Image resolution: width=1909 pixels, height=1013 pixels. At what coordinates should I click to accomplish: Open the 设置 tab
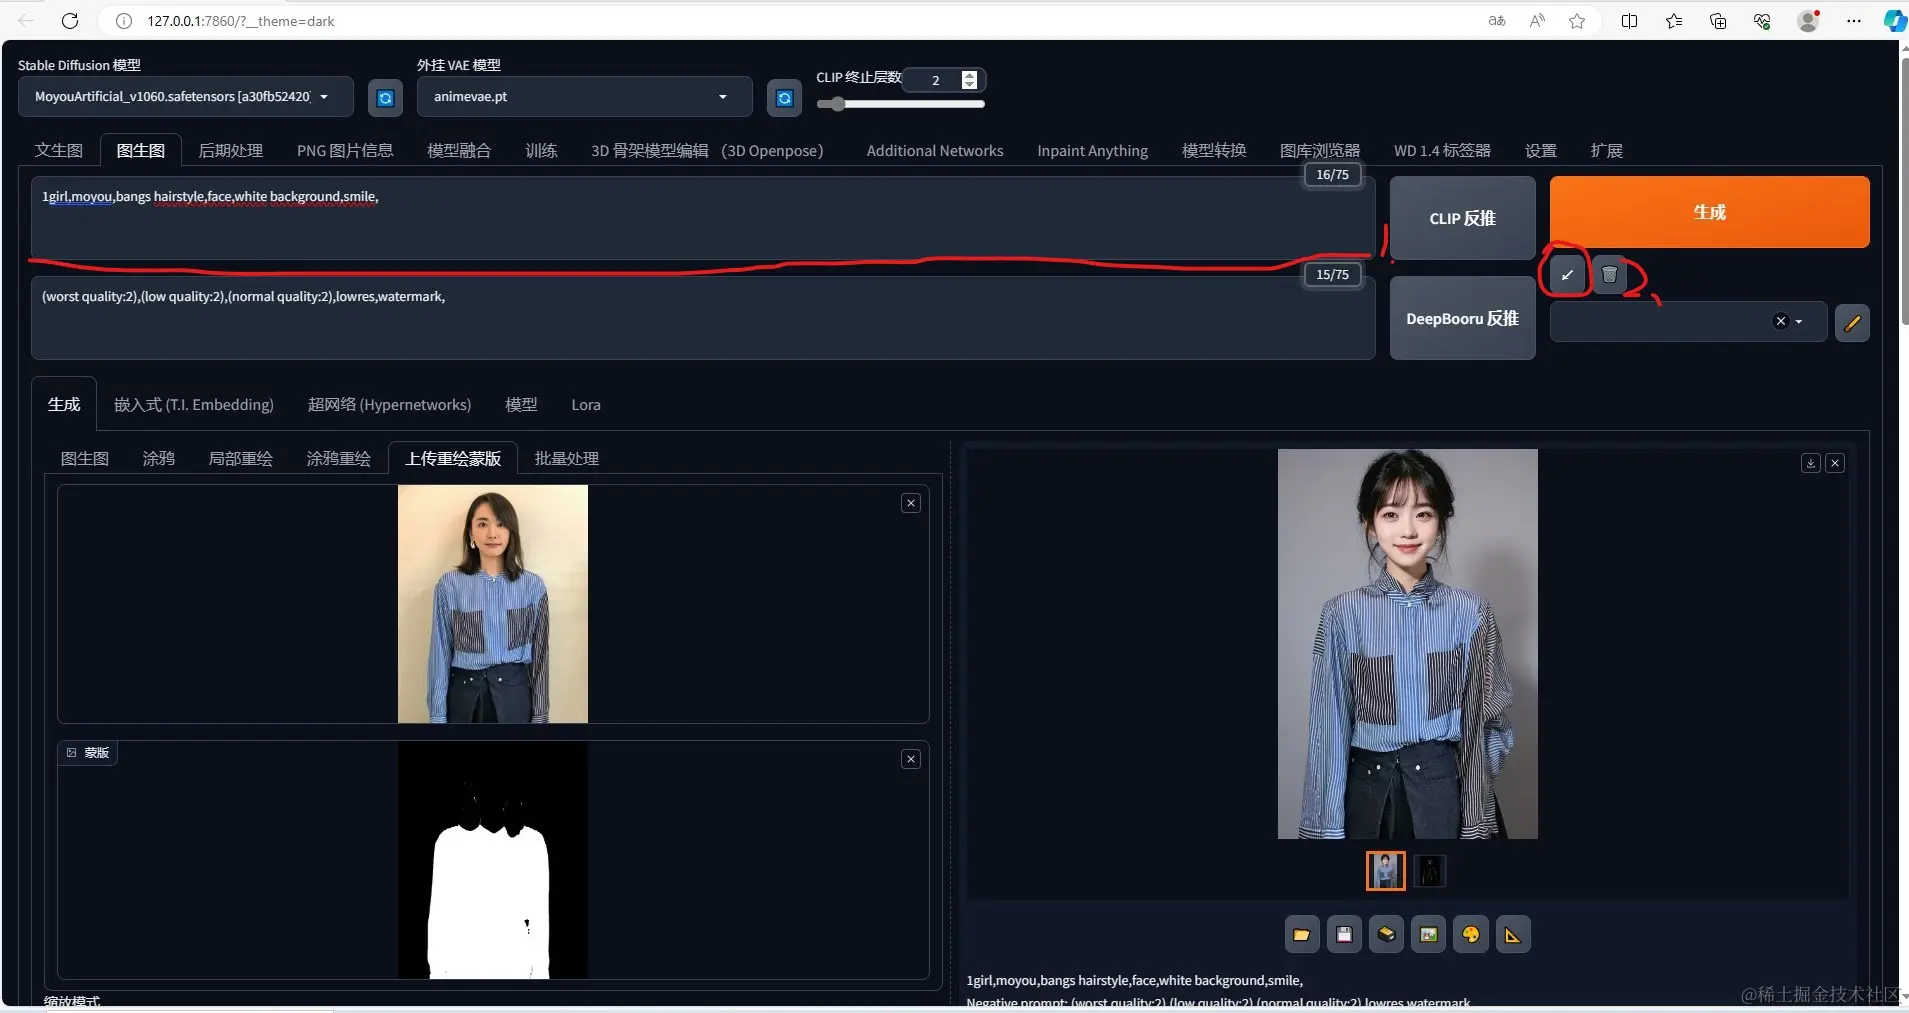pyautogui.click(x=1541, y=150)
